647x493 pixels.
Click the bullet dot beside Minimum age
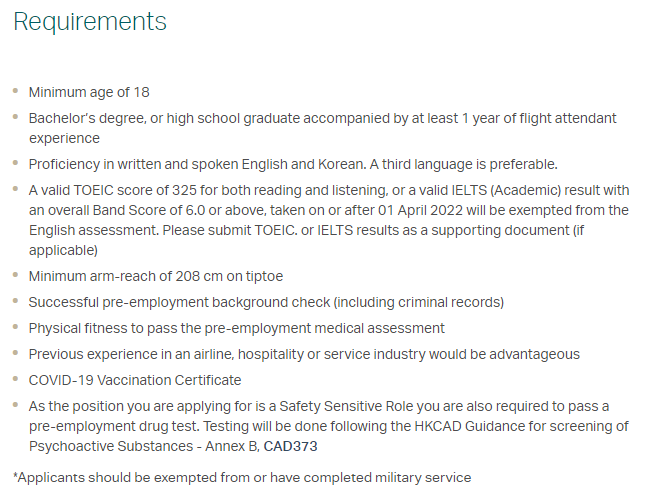16,91
